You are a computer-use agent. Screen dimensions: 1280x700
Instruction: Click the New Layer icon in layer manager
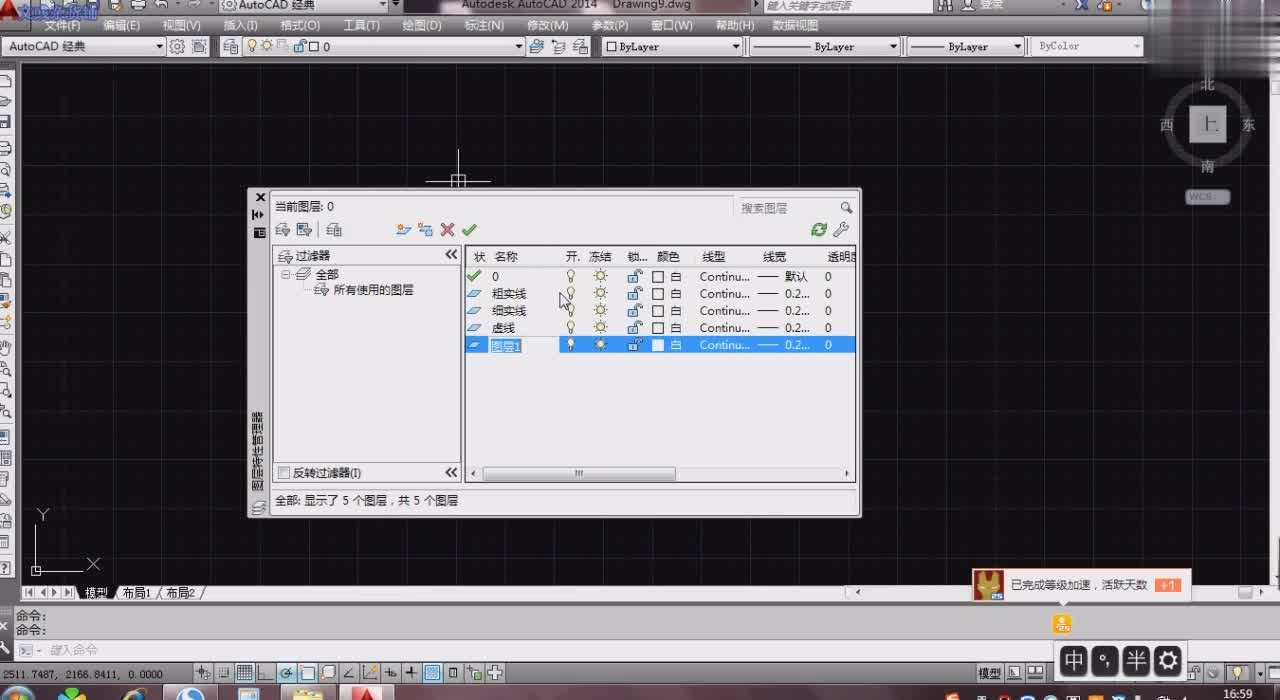pos(403,230)
